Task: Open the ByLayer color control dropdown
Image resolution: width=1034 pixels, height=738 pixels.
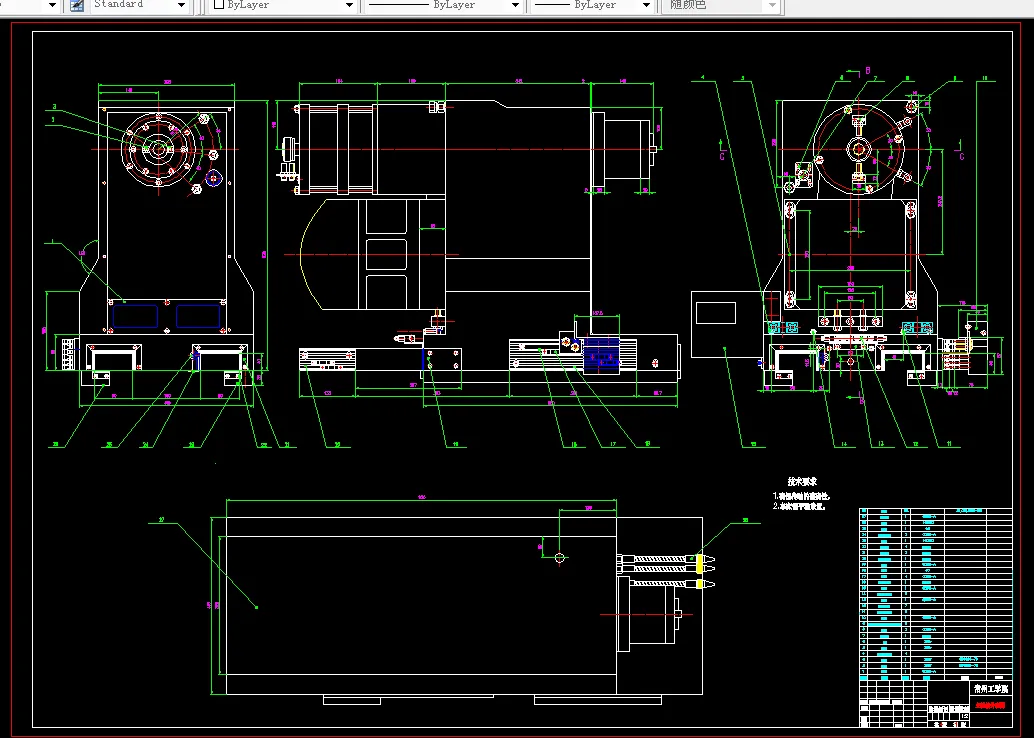Action: point(284,5)
